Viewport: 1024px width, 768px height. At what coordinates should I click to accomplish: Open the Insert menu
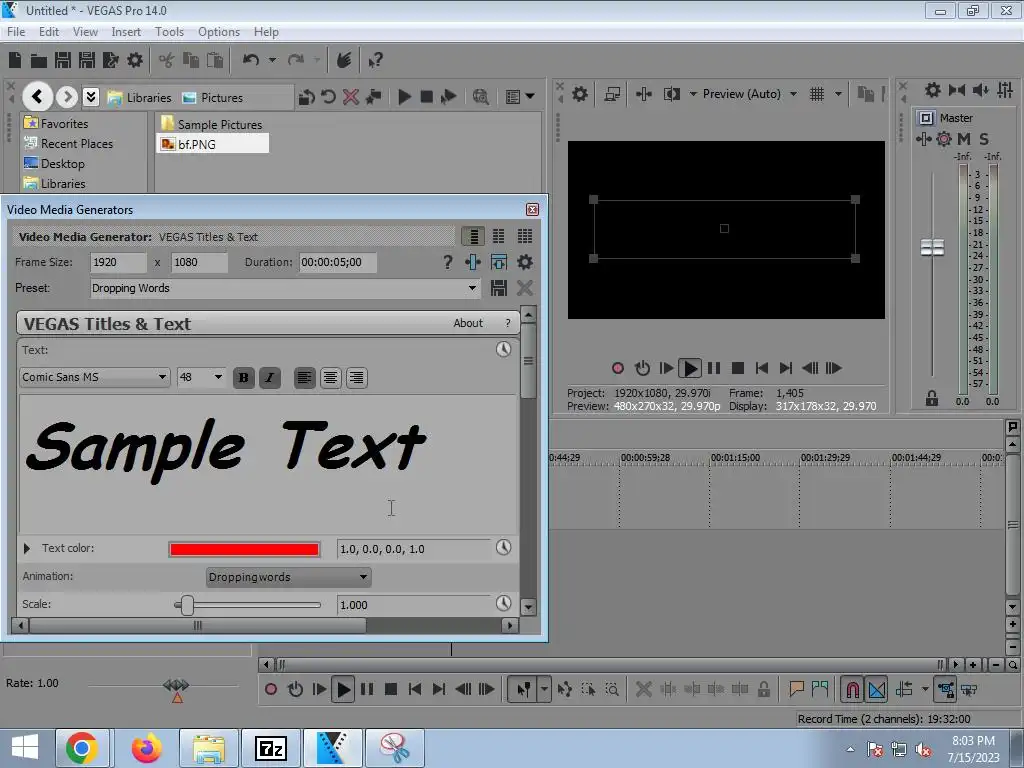pos(126,32)
